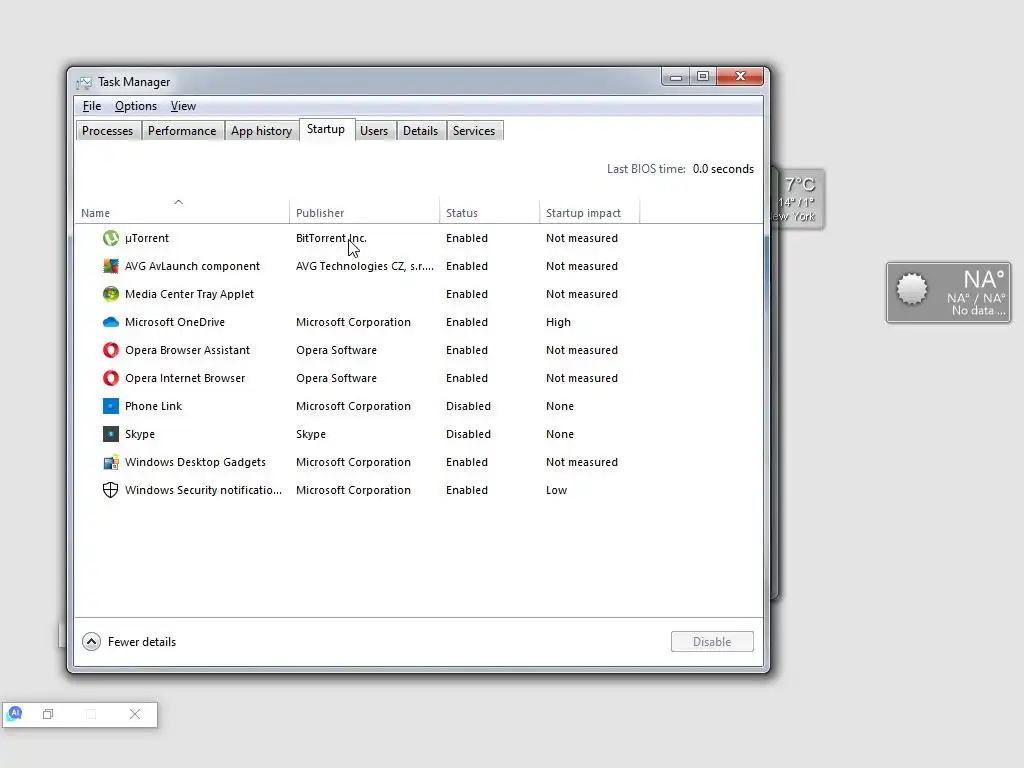Click the Fewer details label
Image resolution: width=1024 pixels, height=768 pixels.
(142, 642)
